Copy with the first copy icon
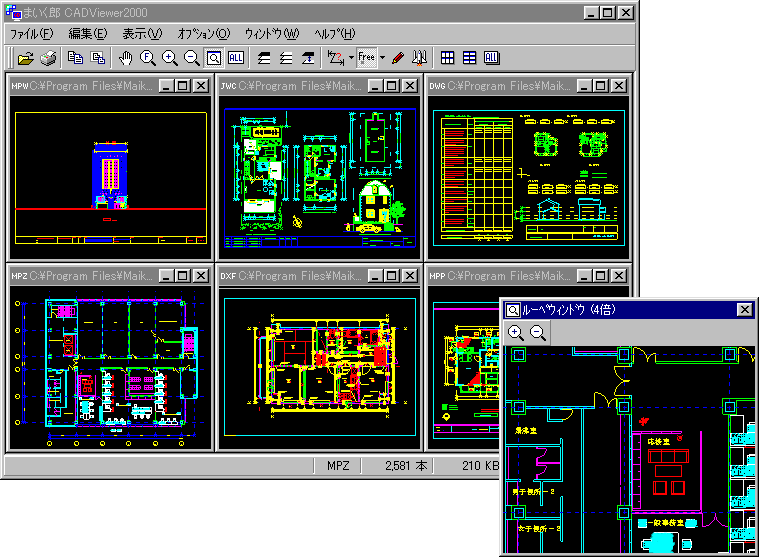 point(75,58)
